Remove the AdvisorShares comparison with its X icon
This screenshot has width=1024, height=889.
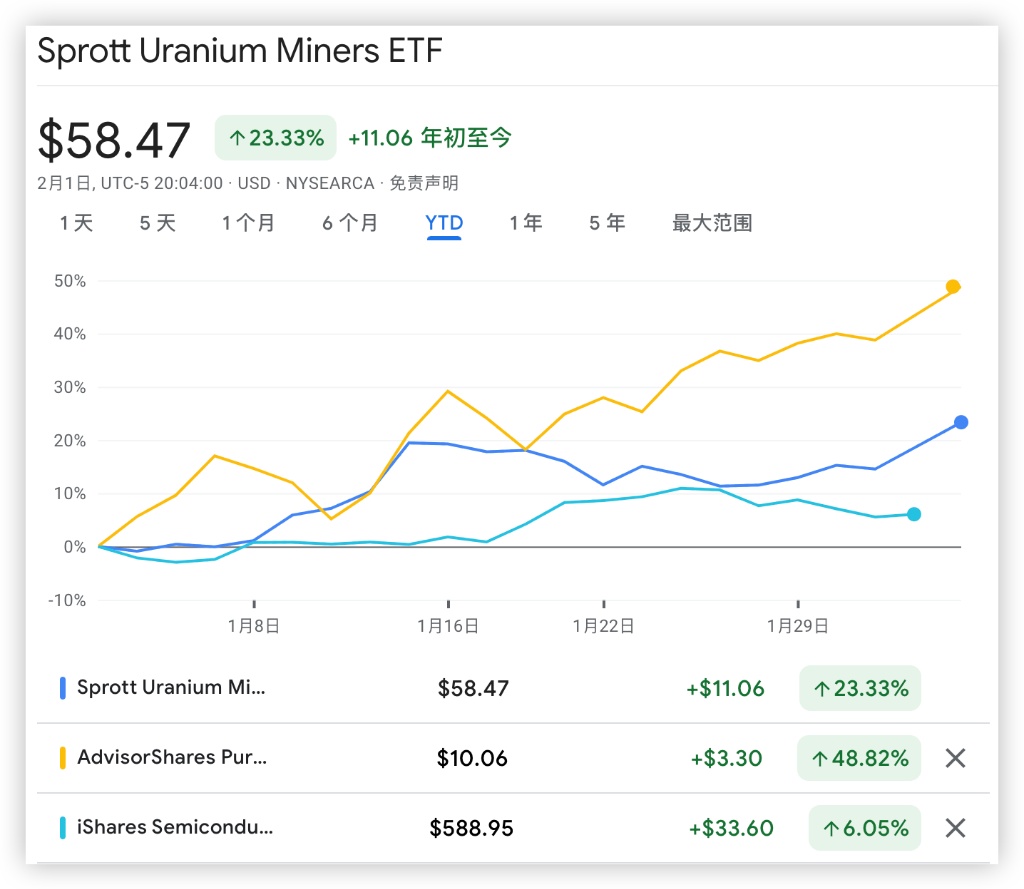pyautogui.click(x=955, y=758)
